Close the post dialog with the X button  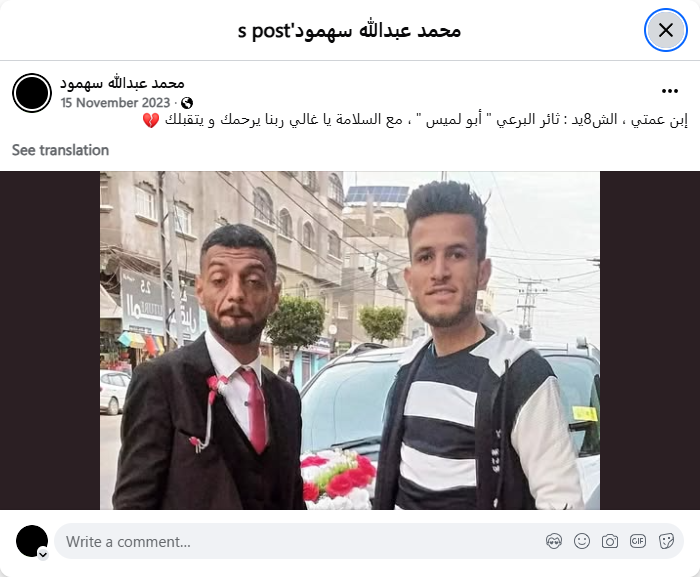pos(665,30)
